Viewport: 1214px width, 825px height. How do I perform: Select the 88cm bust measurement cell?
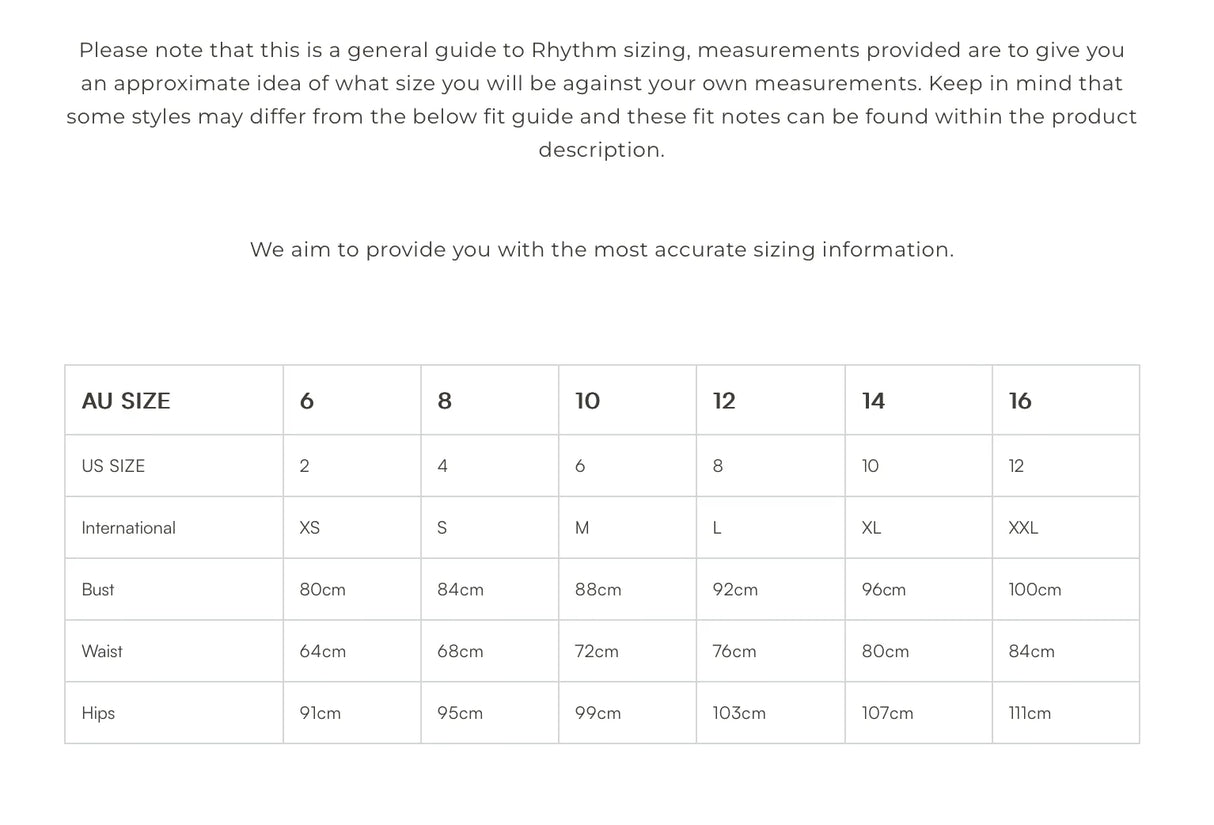(x=598, y=590)
